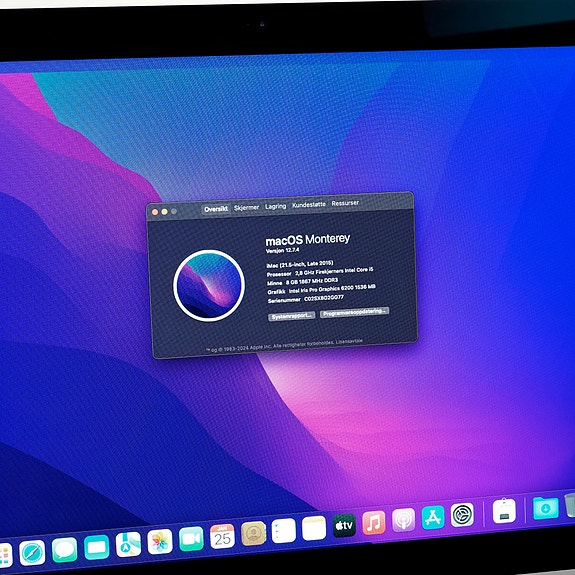Click the Serienummer value
The height and width of the screenshot is (575, 575).
(324, 299)
